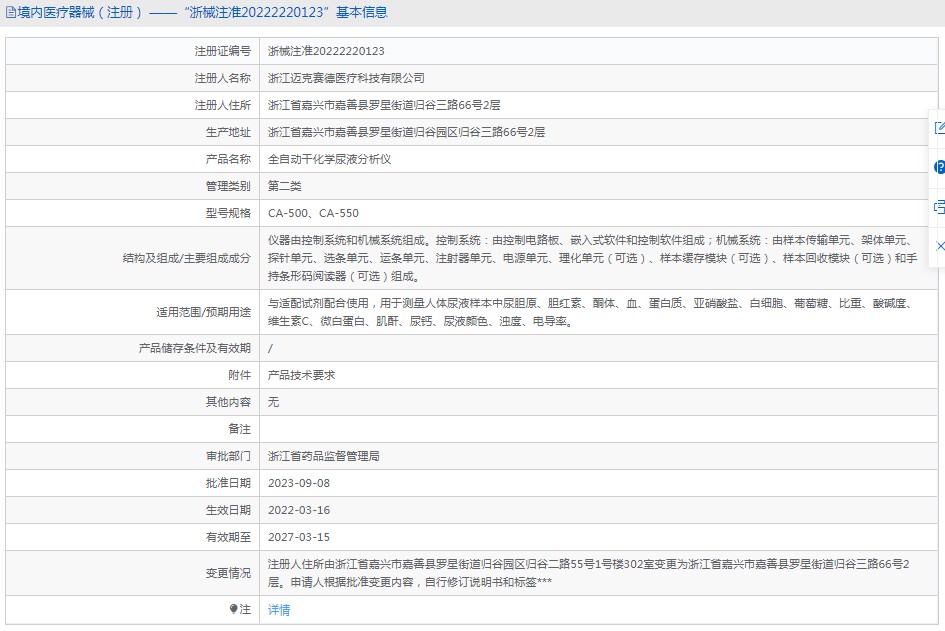Click the 型号规格 row label
Viewport: 945px width, 631px height.
pyautogui.click(x=228, y=213)
